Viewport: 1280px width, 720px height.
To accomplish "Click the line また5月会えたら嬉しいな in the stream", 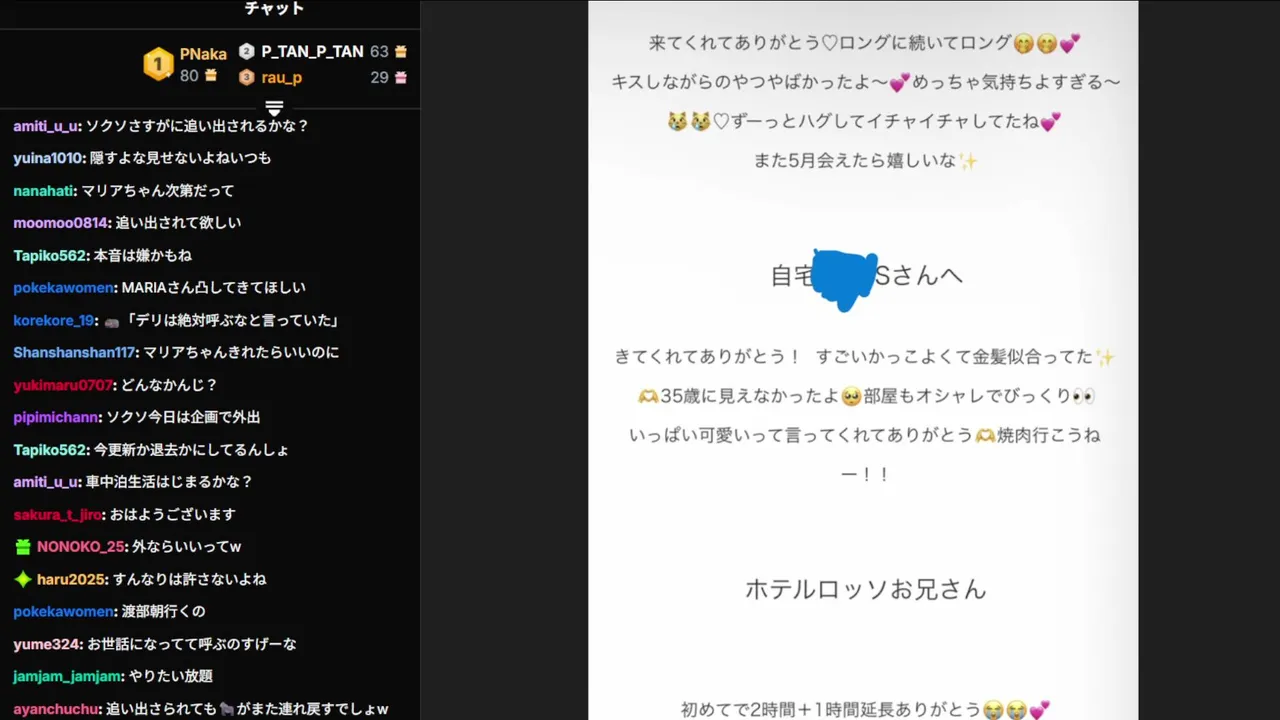I will tap(865, 160).
